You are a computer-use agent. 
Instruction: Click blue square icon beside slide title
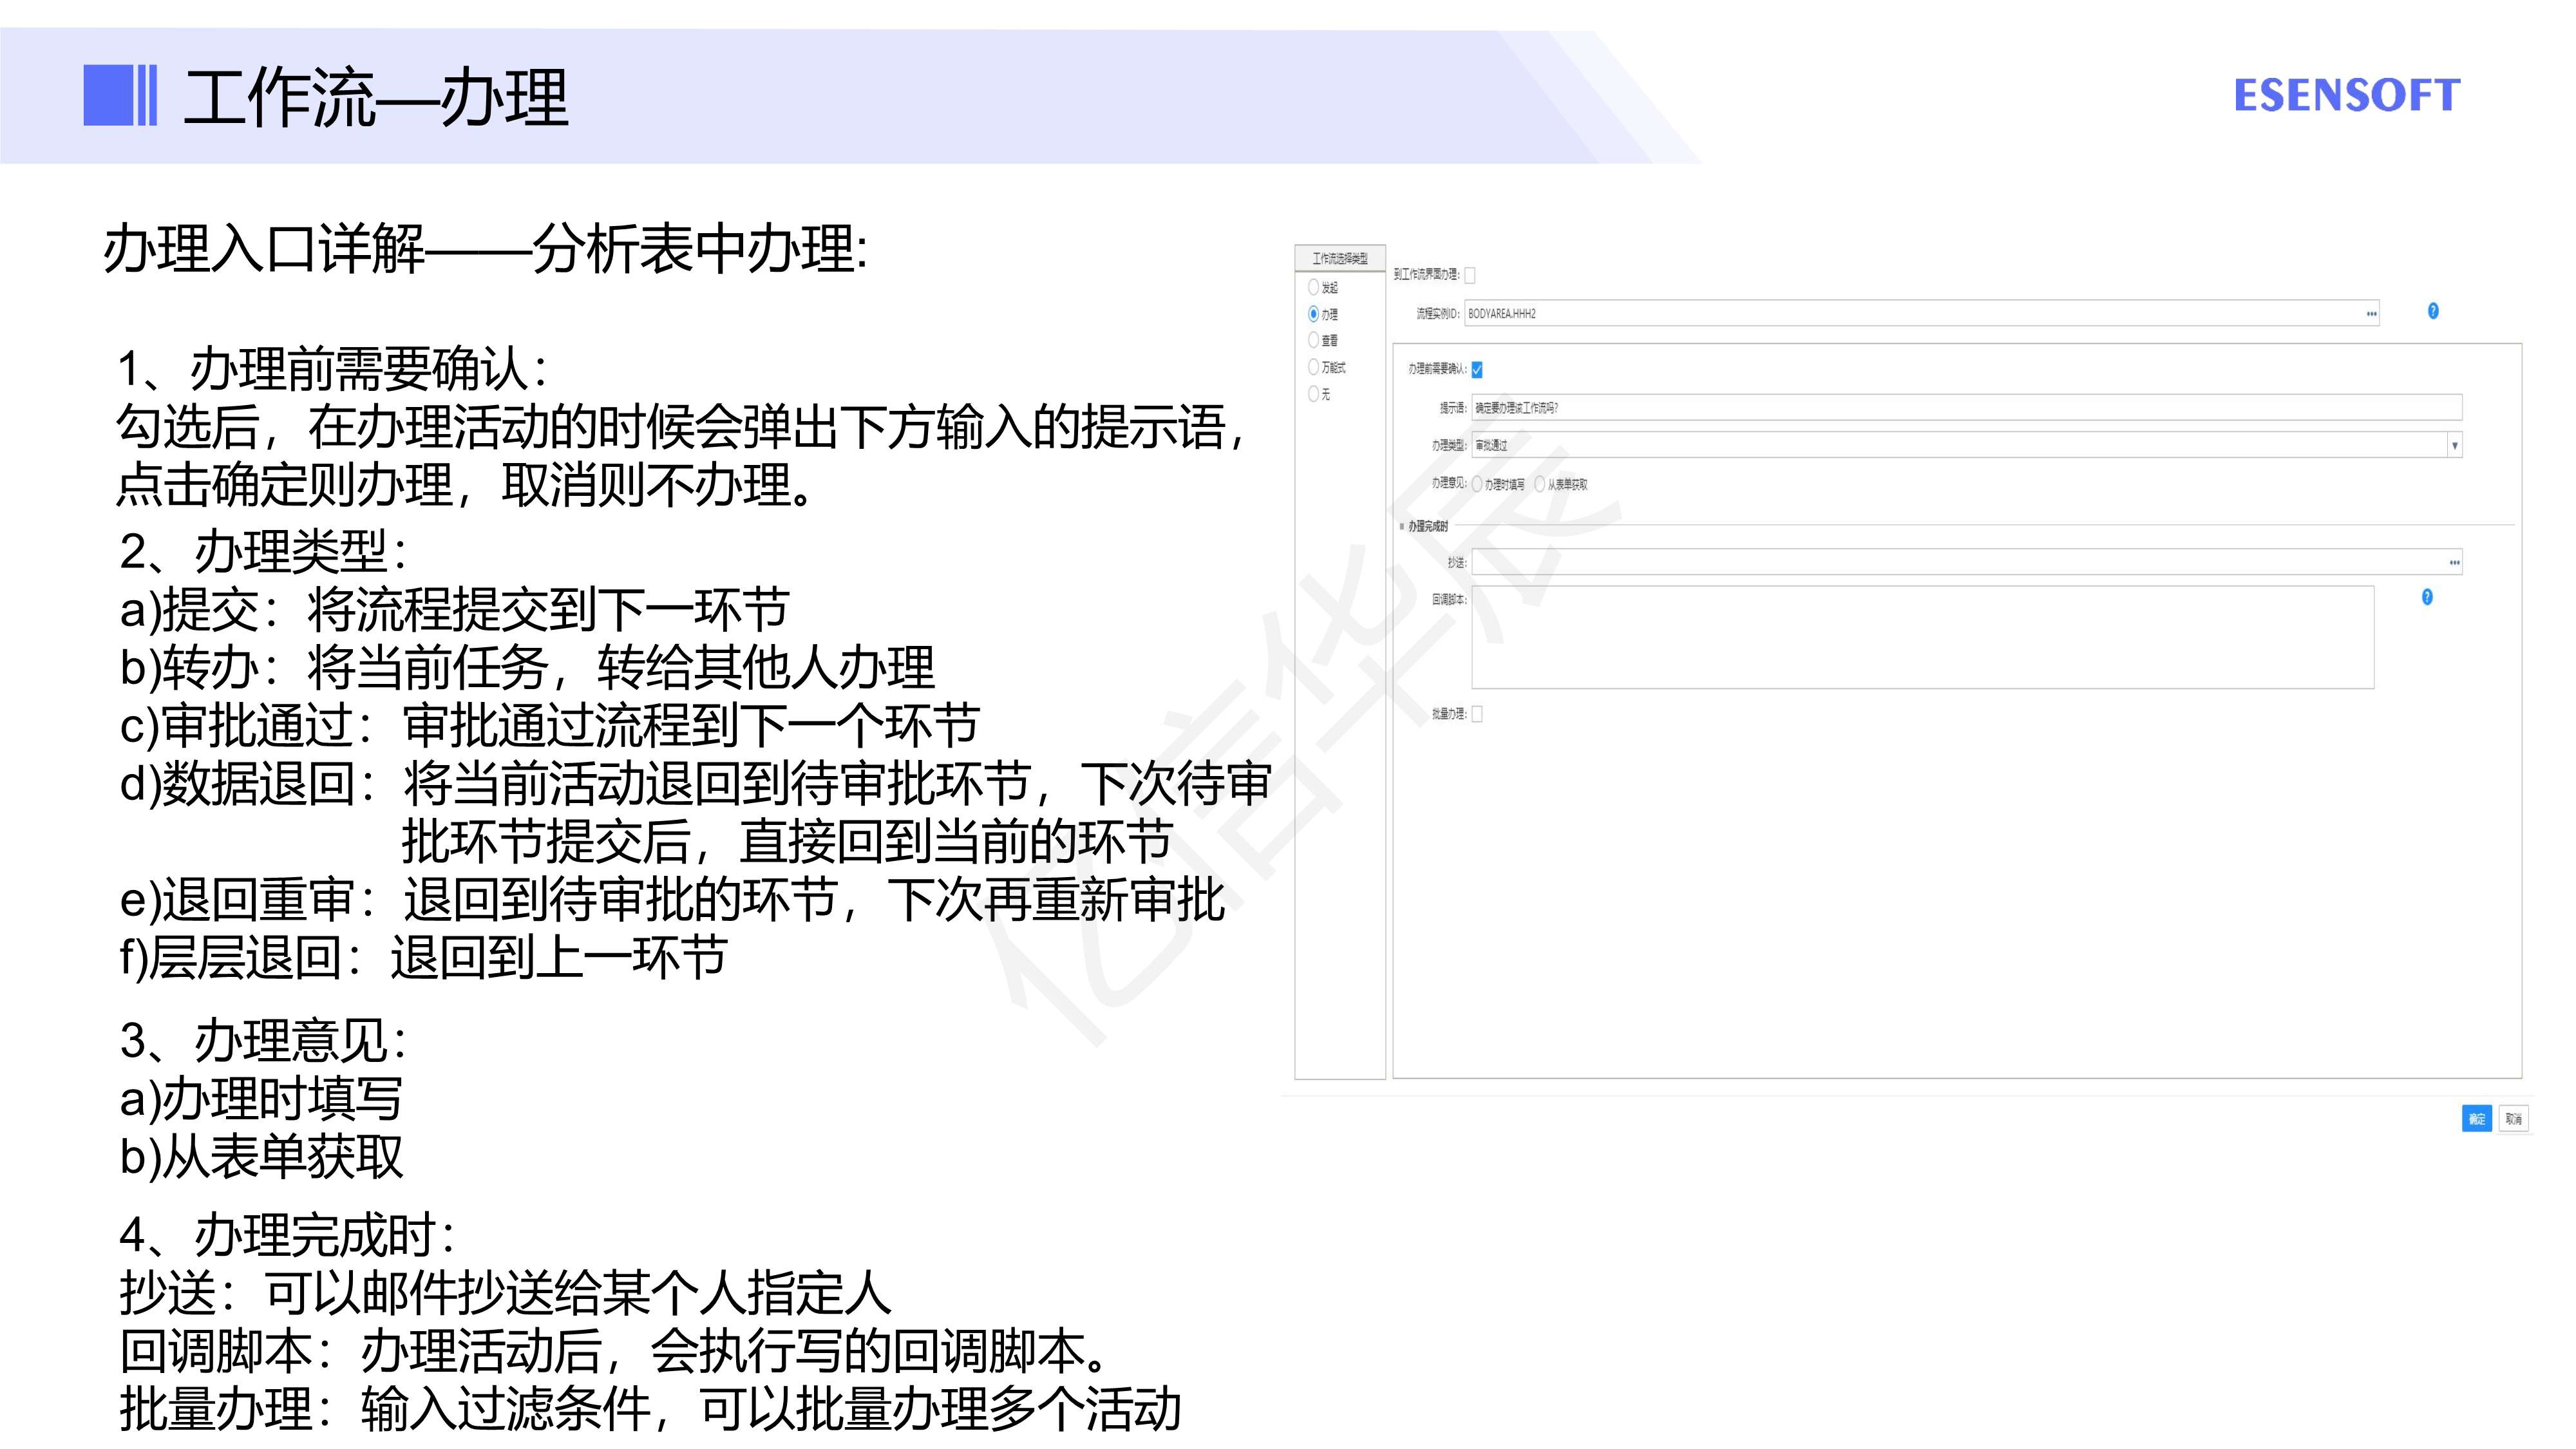pyautogui.click(x=108, y=96)
